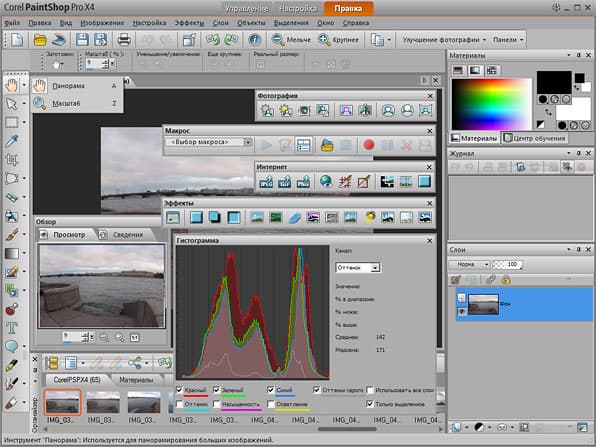Toggle the Оттенки серого checkbox
The height and width of the screenshot is (447, 596).
tap(316, 390)
